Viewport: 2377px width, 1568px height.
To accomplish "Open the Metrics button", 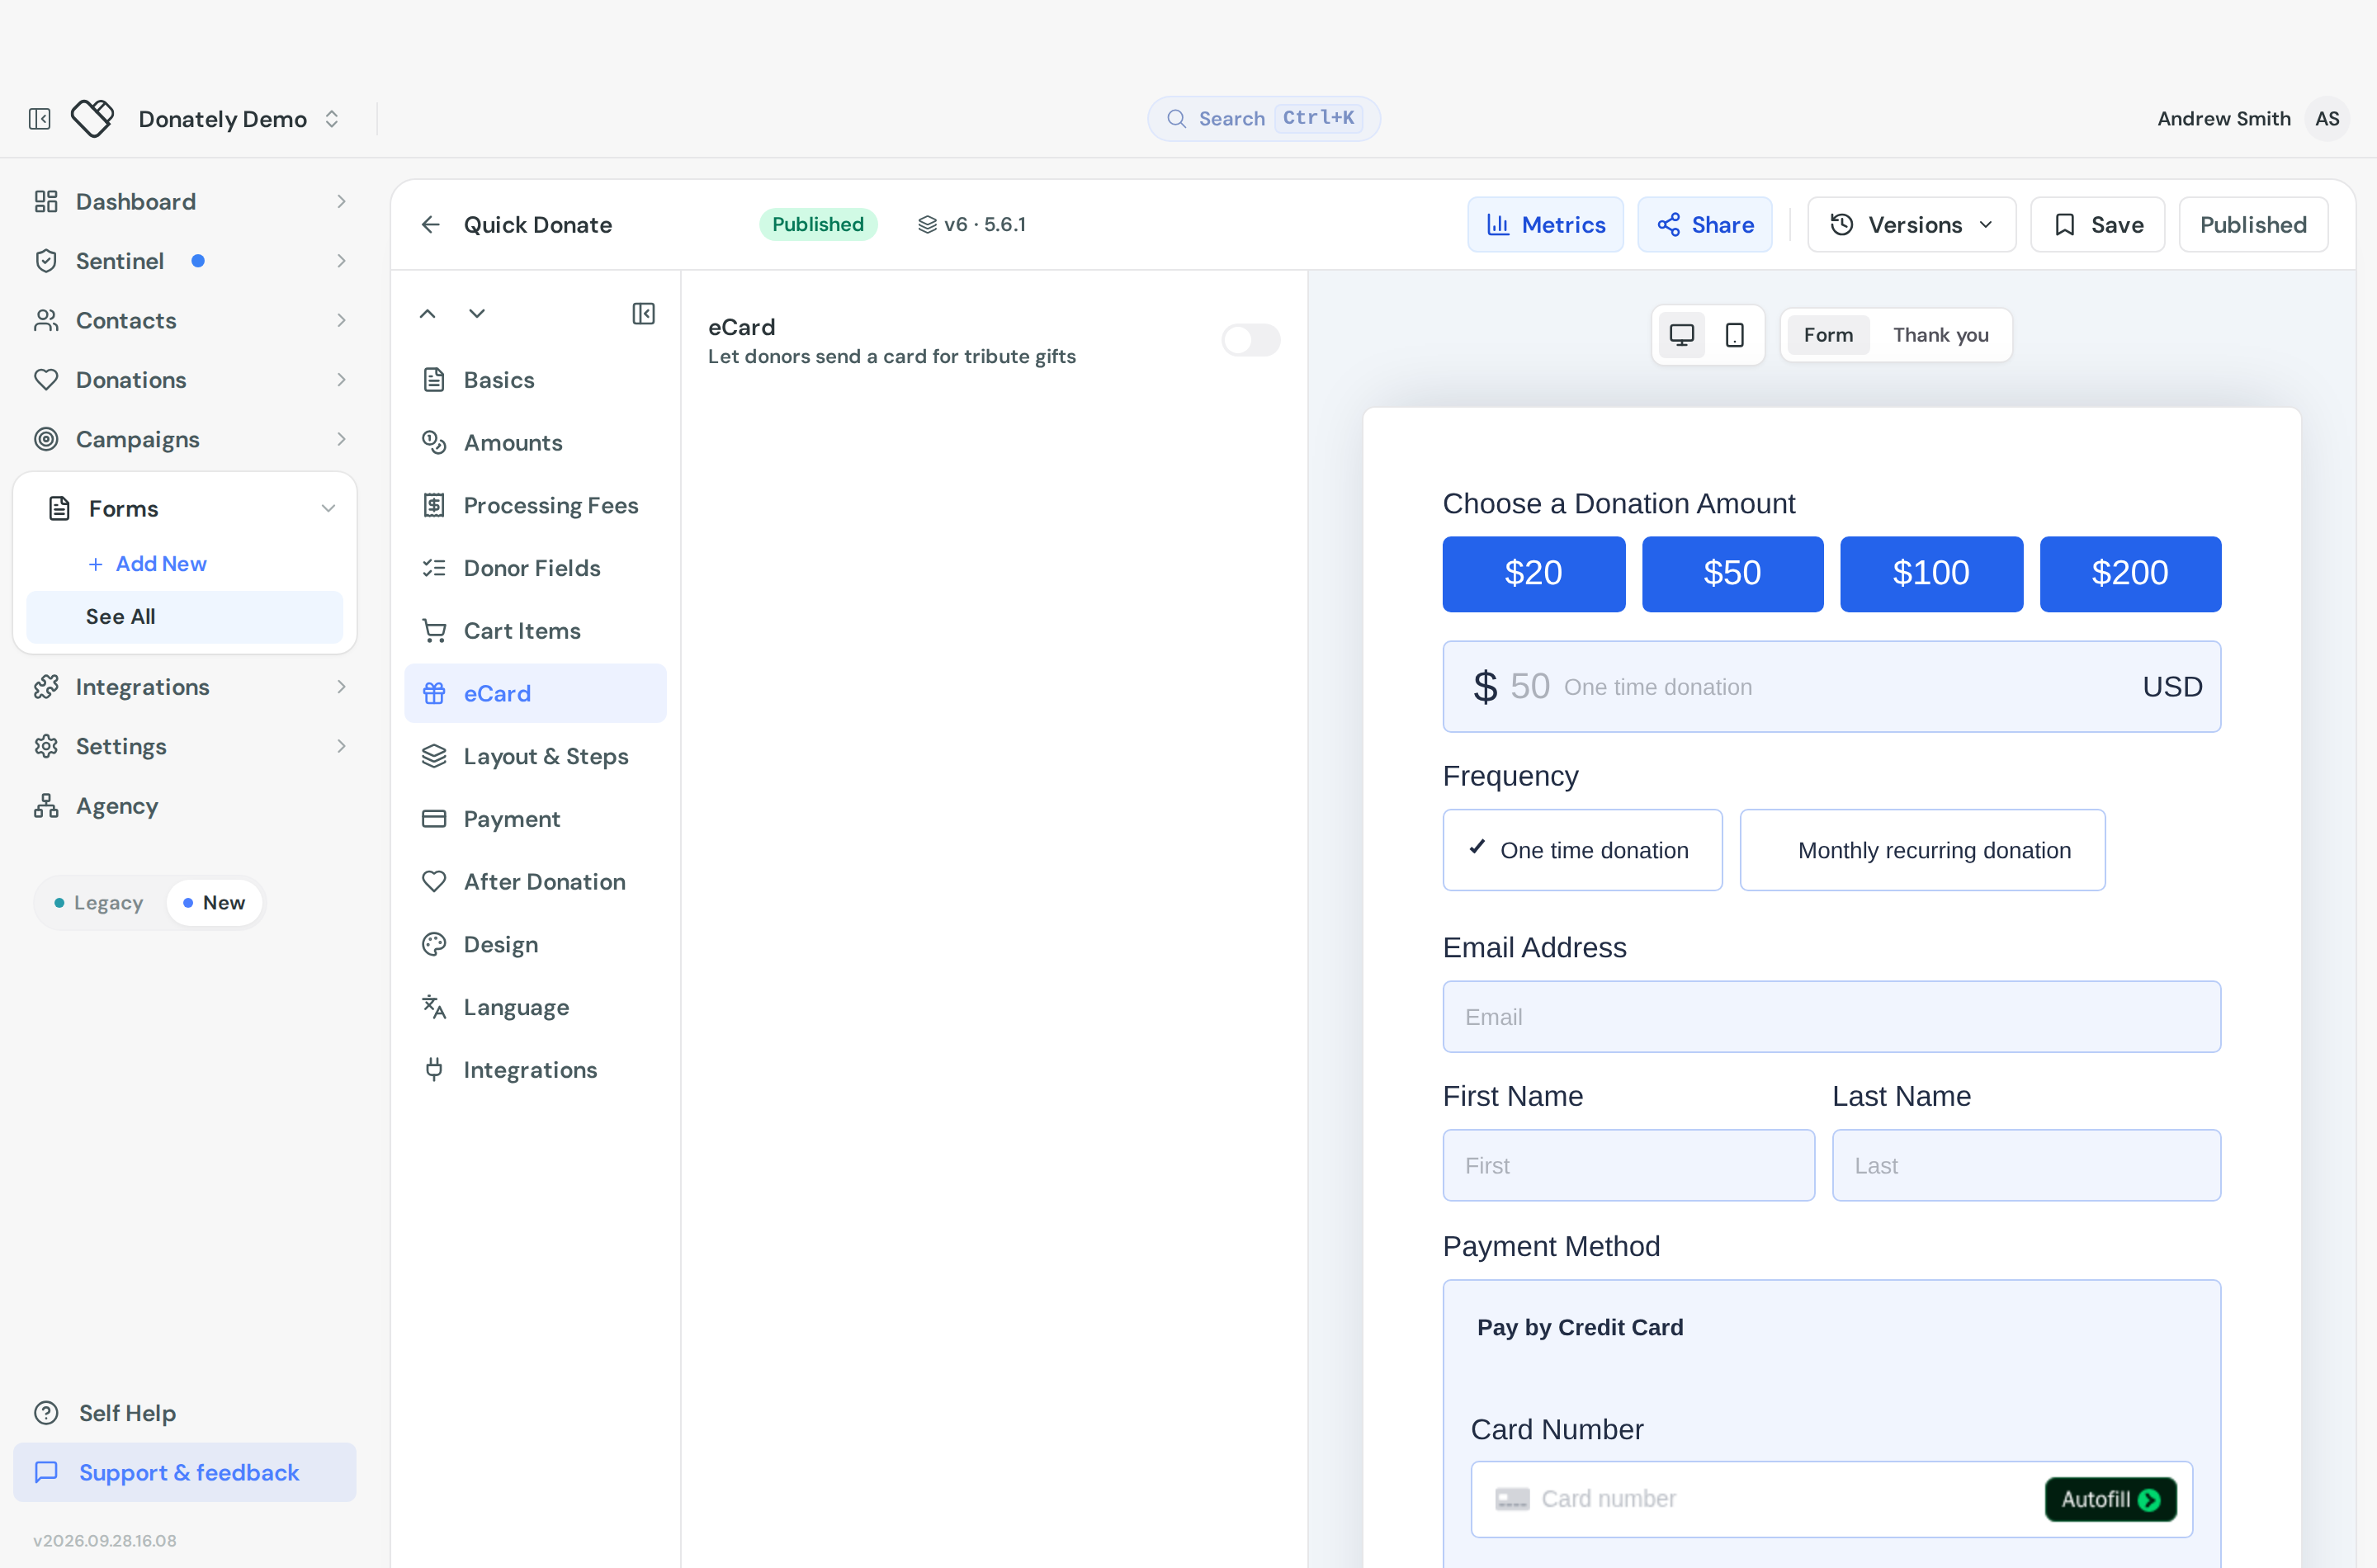I will (1545, 225).
